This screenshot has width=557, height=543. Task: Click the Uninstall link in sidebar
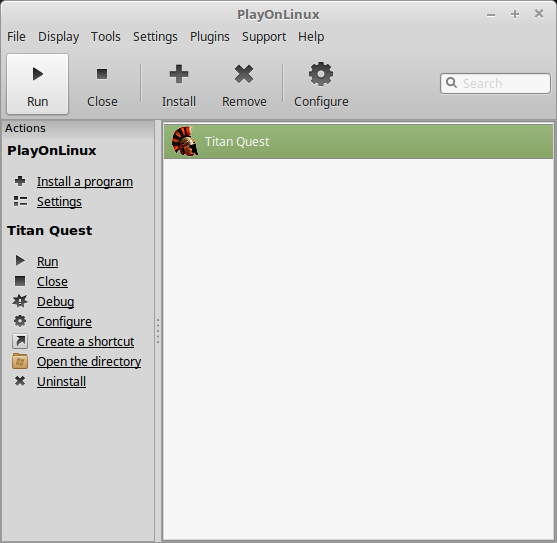61,381
